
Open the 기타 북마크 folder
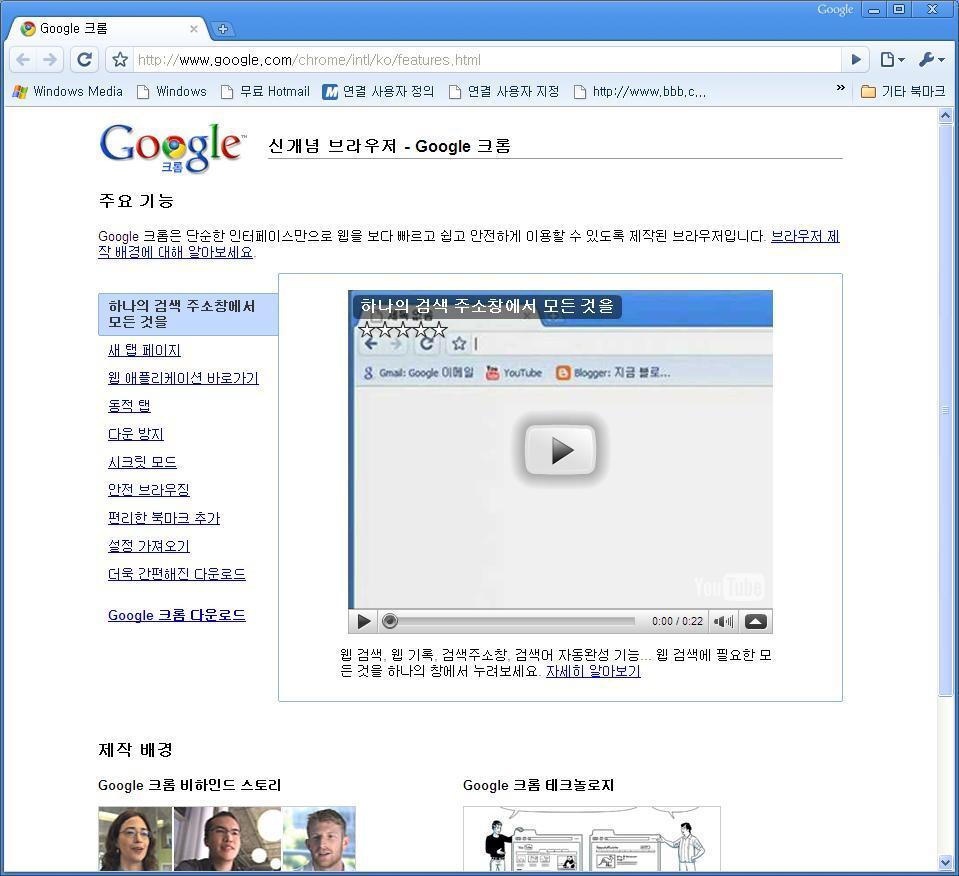pyautogui.click(x=903, y=92)
